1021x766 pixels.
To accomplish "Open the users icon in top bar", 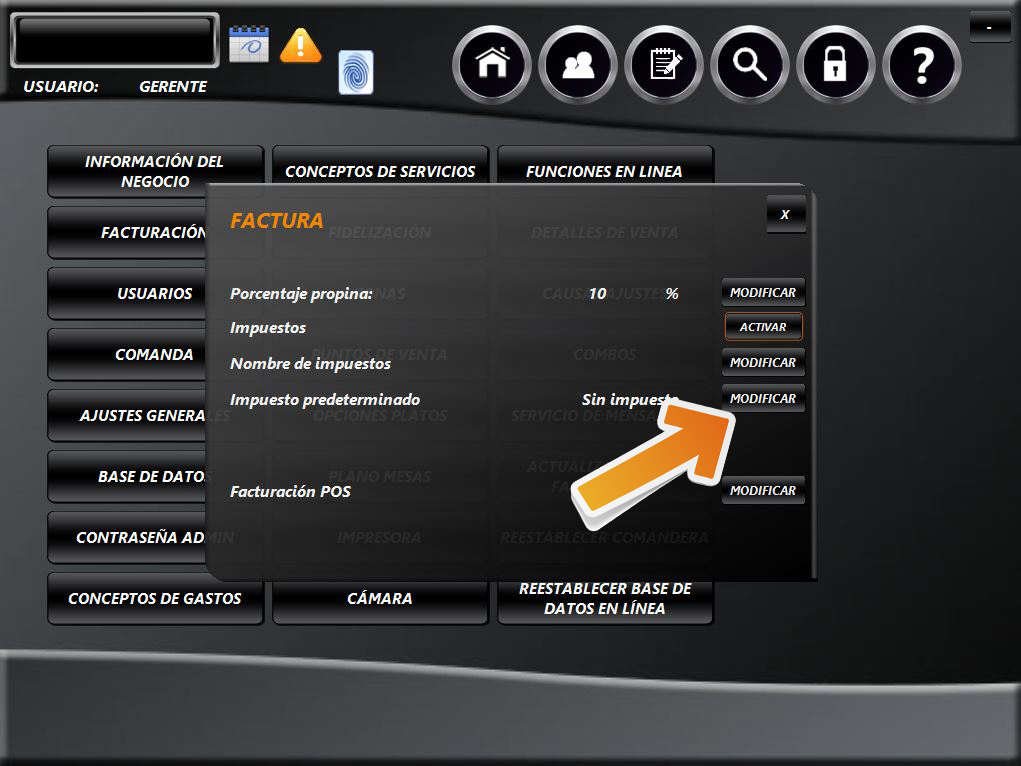I will pyautogui.click(x=577, y=65).
